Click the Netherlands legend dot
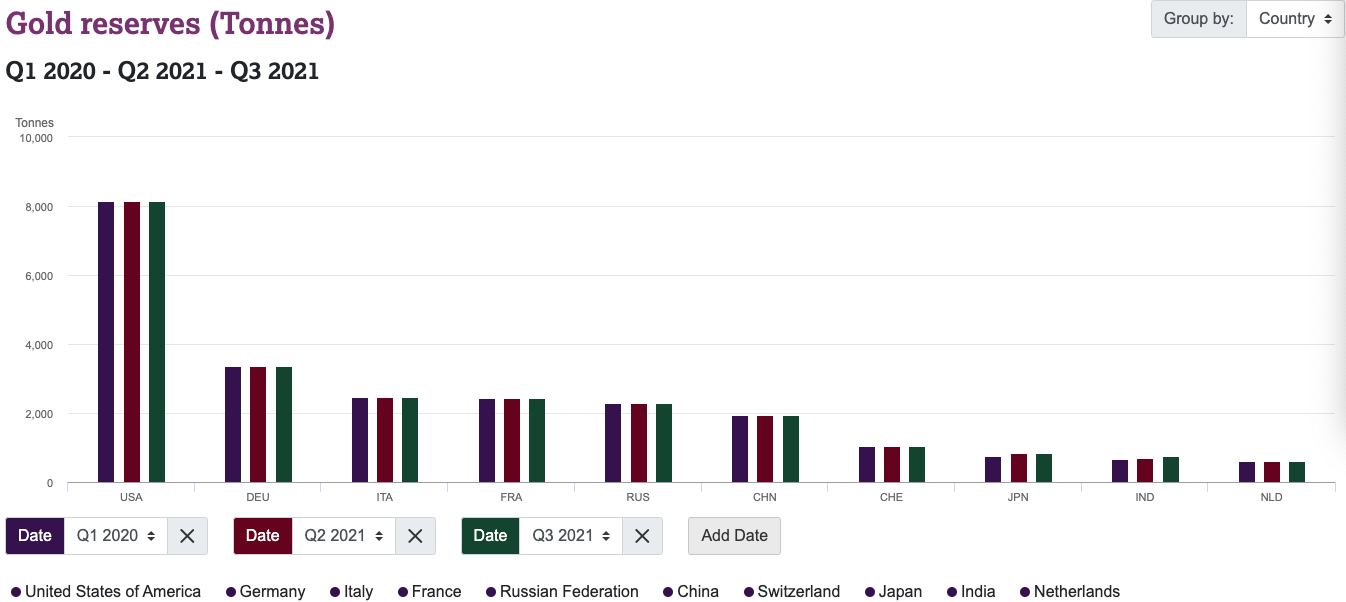 (1025, 592)
